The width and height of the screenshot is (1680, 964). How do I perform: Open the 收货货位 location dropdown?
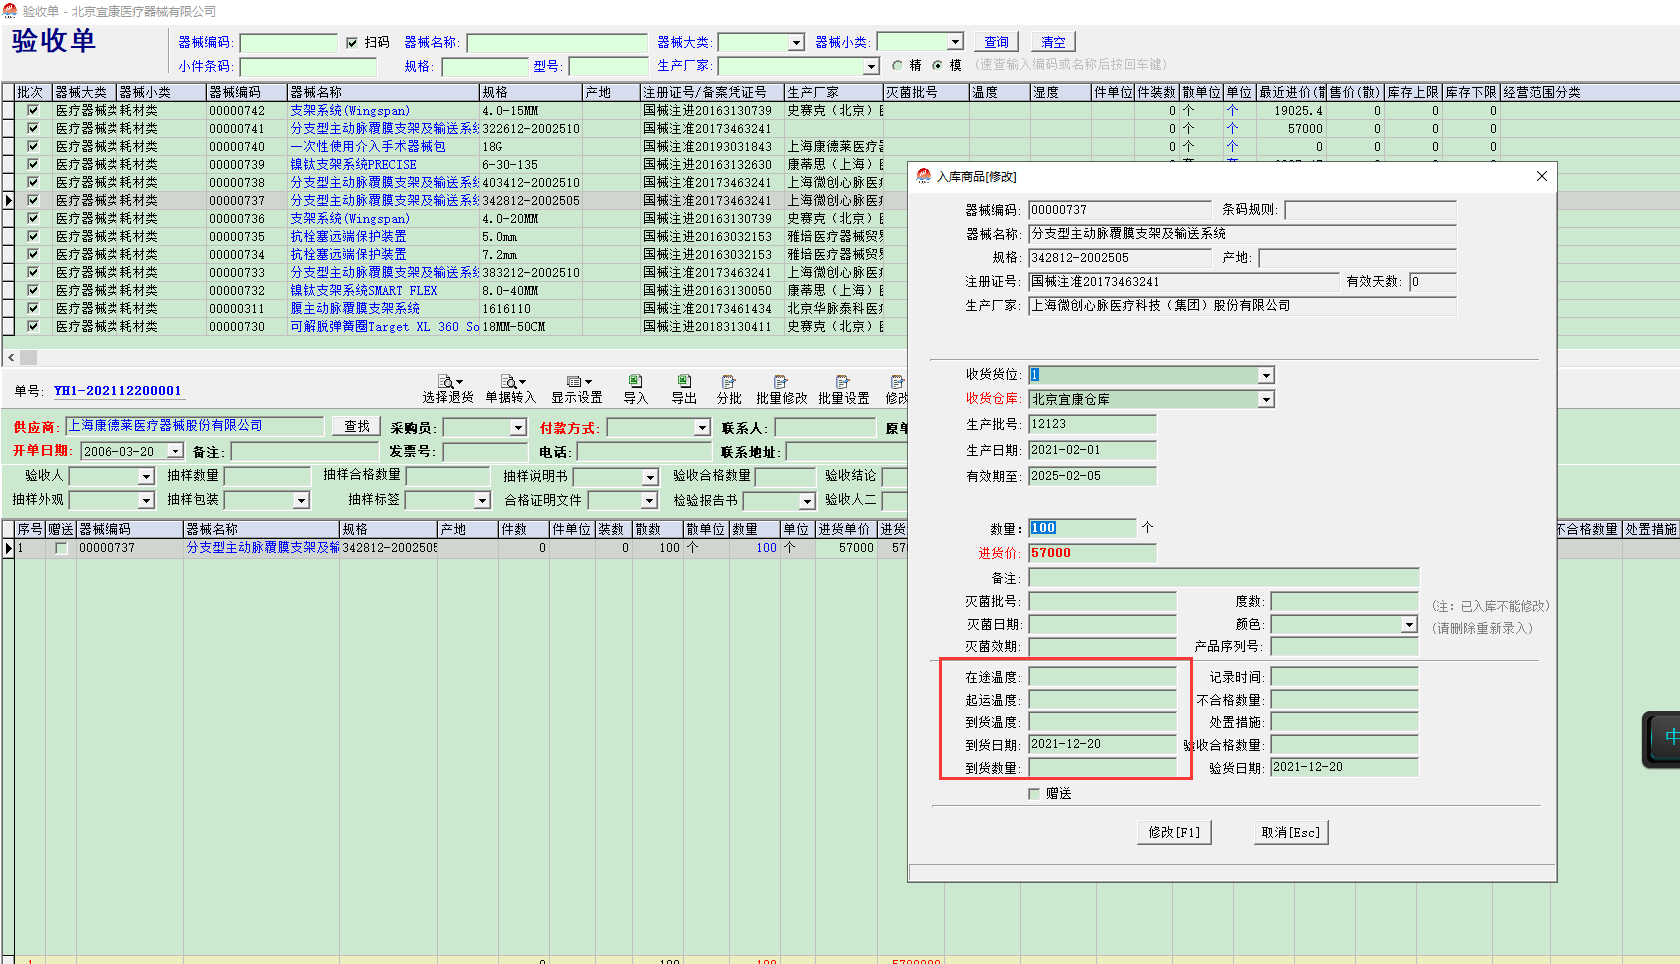click(1266, 375)
